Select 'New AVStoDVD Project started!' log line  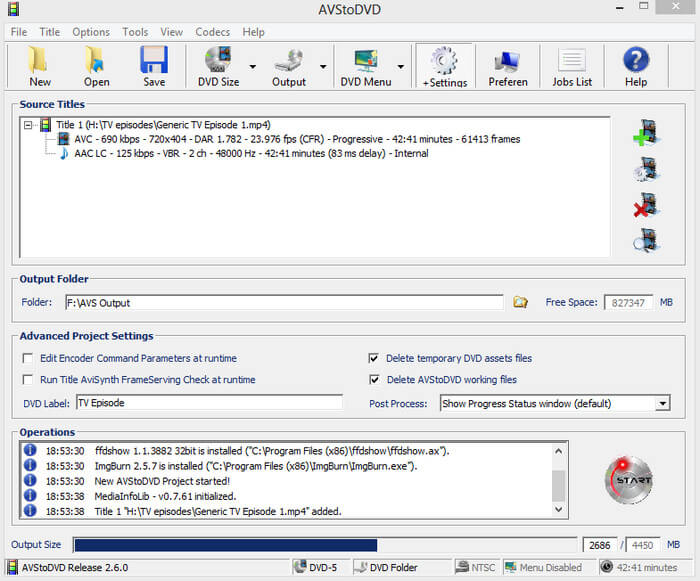162,481
